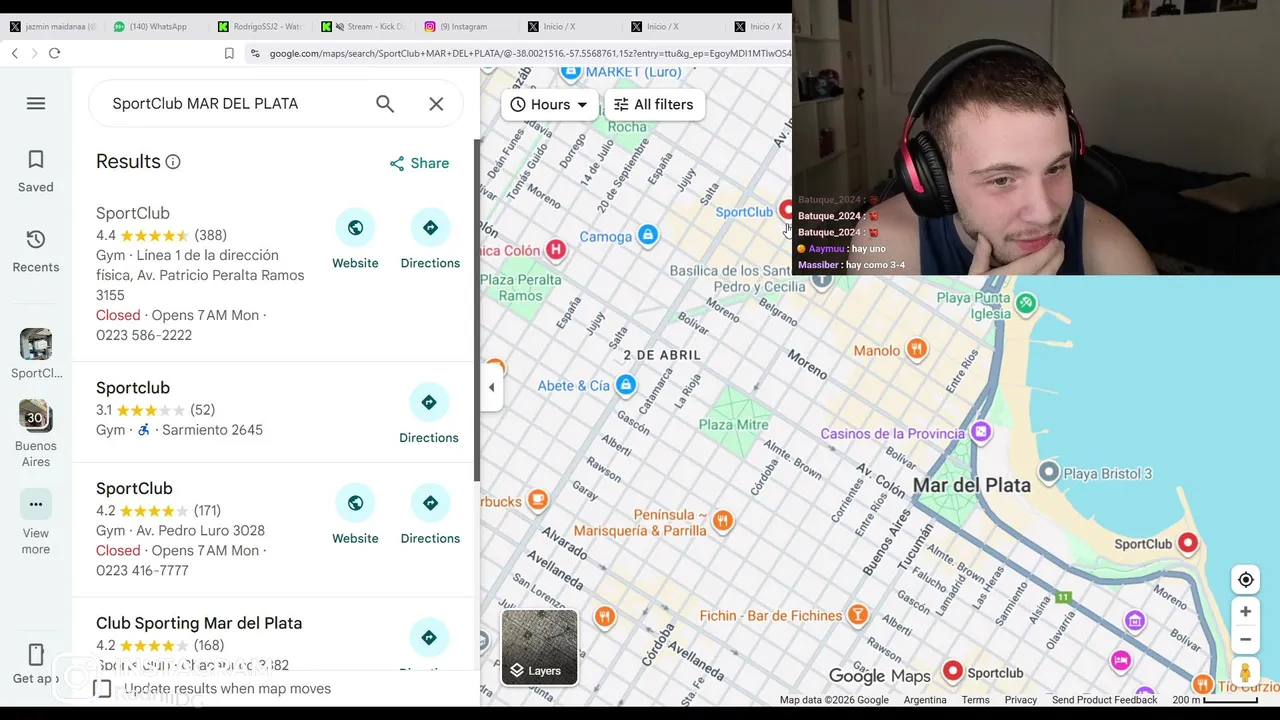Open the SportClub 4.4 rated result
The height and width of the screenshot is (720, 1280).
click(x=133, y=213)
